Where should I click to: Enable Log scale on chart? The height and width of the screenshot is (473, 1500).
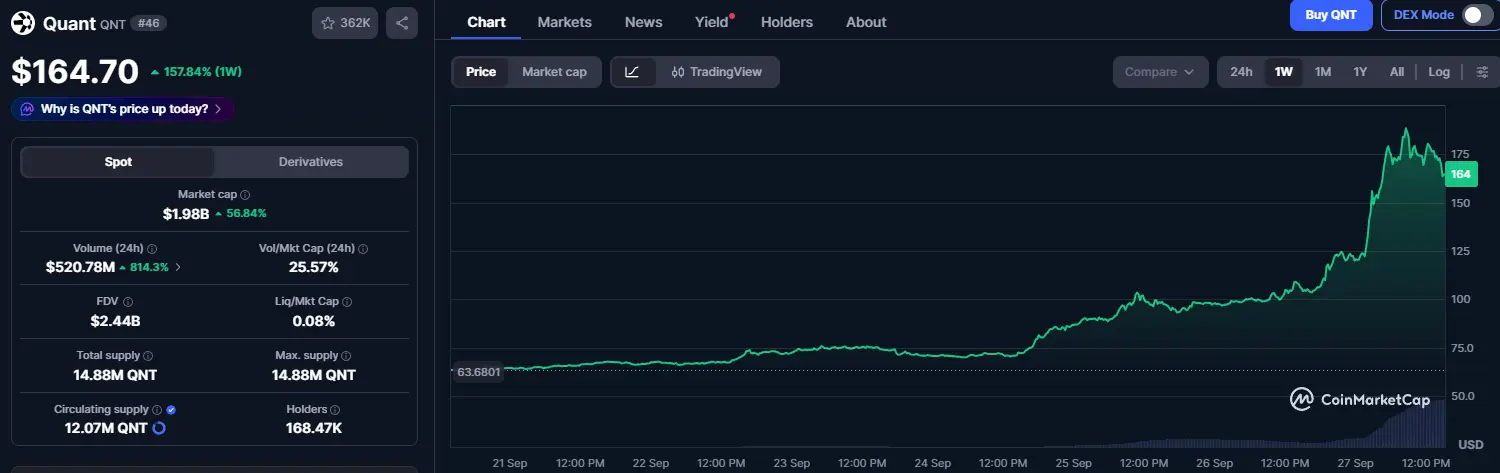pos(1439,72)
